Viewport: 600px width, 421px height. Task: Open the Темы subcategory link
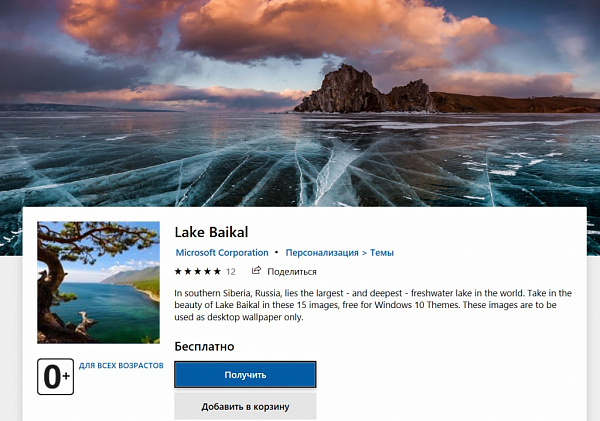[381, 253]
